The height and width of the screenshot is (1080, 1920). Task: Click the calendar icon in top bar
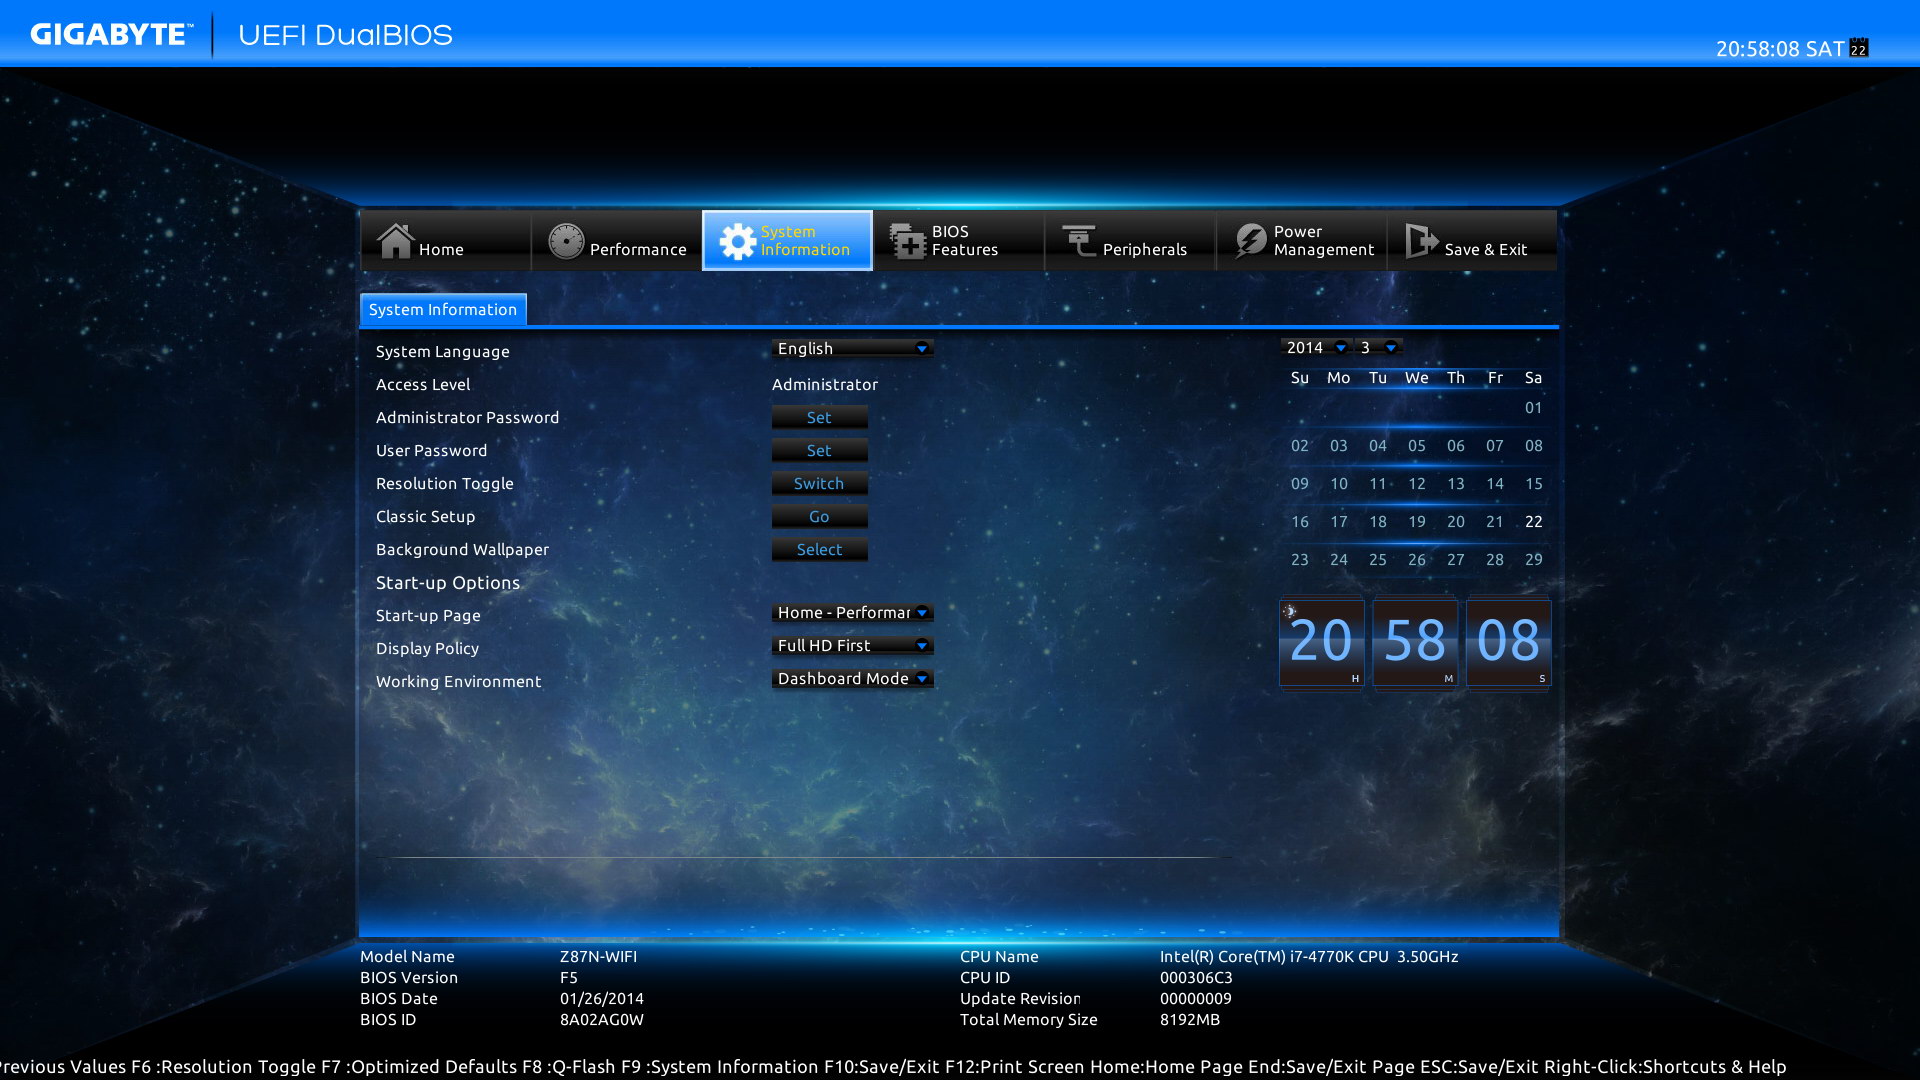coord(1859,48)
